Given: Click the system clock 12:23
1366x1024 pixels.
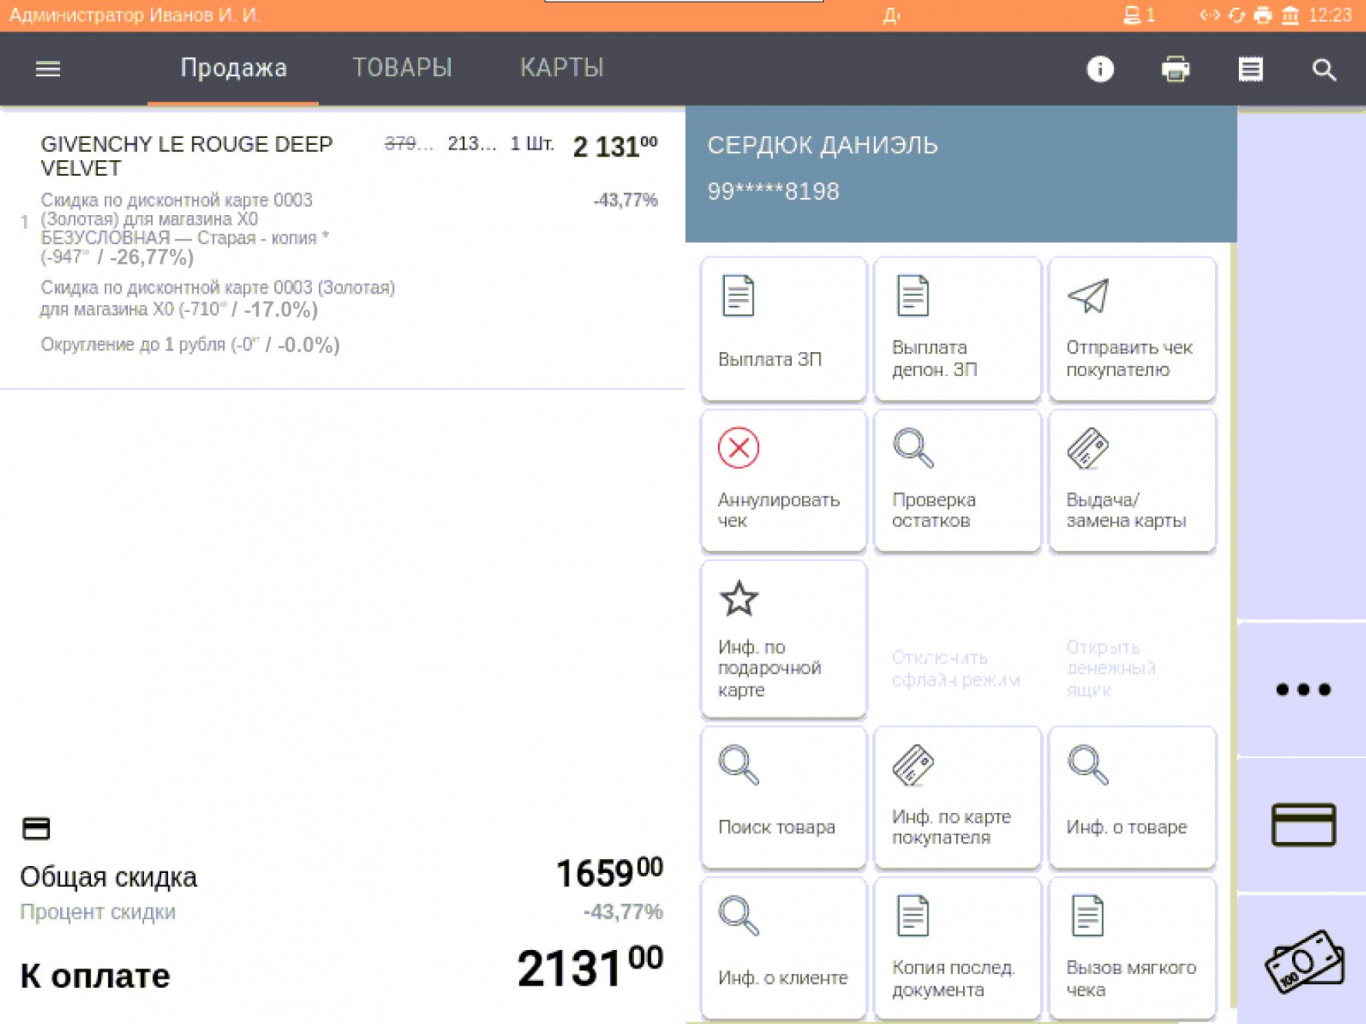Looking at the screenshot, I should [1330, 15].
